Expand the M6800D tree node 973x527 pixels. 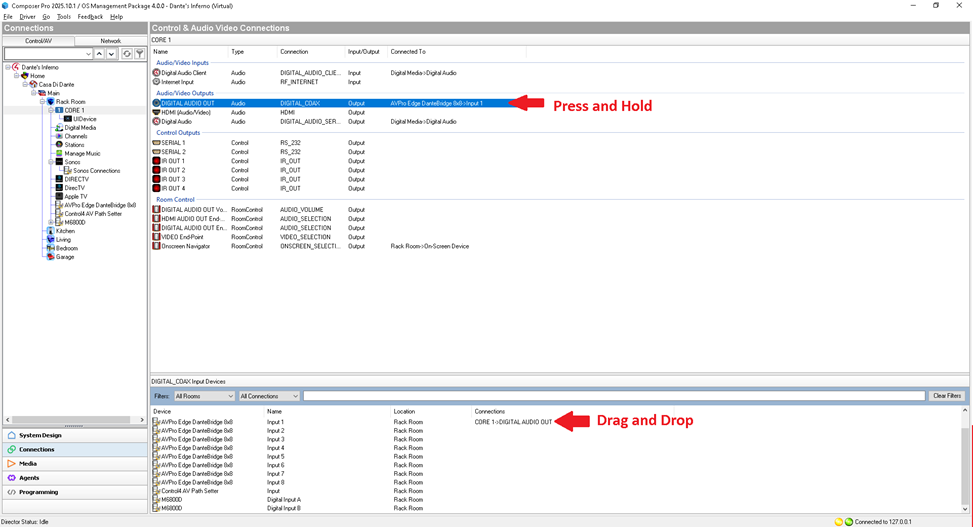pyautogui.click(x=51, y=222)
